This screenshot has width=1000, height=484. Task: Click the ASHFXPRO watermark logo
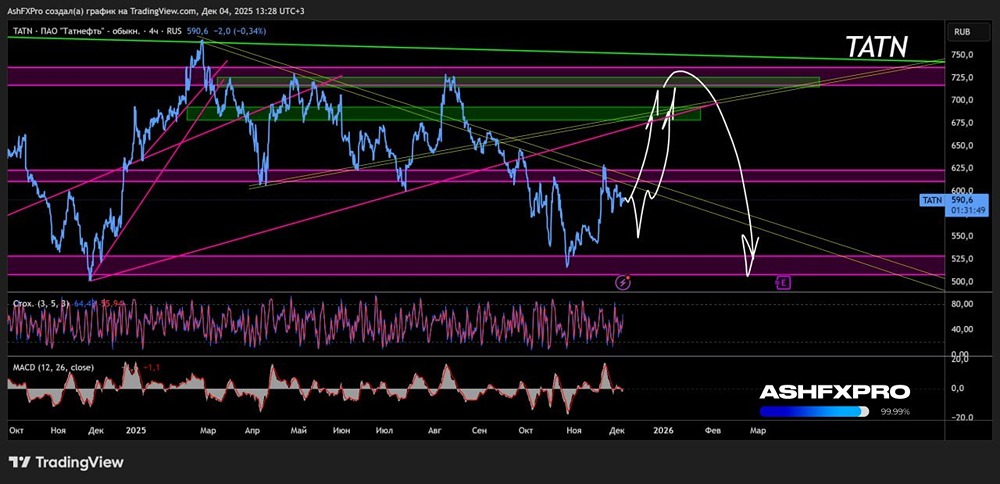(834, 392)
